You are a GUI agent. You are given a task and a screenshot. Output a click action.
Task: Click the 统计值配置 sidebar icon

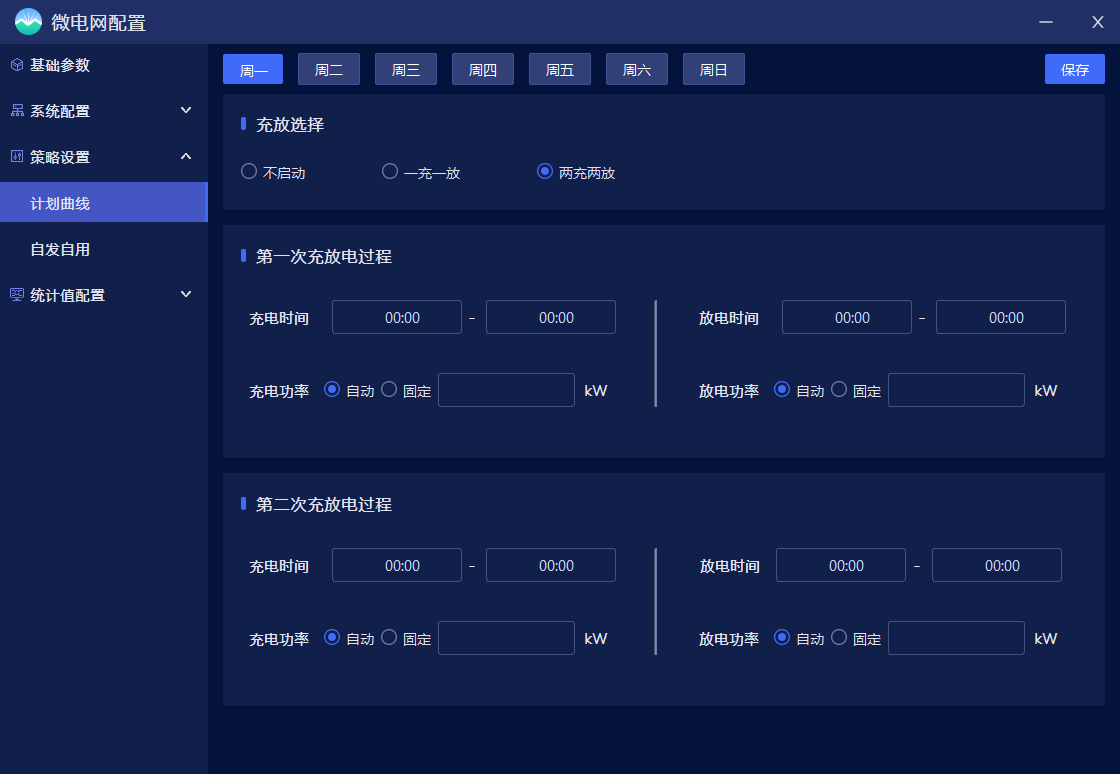(x=15, y=294)
